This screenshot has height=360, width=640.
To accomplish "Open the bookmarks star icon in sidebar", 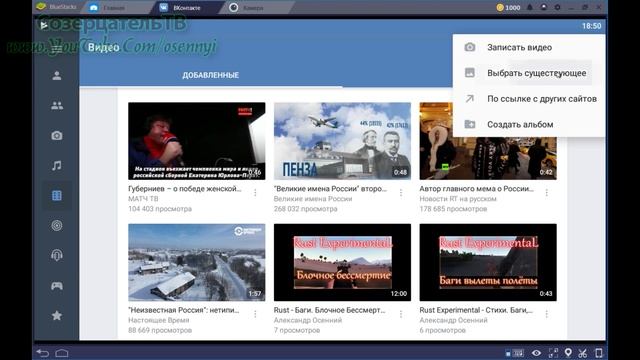I will (57, 316).
